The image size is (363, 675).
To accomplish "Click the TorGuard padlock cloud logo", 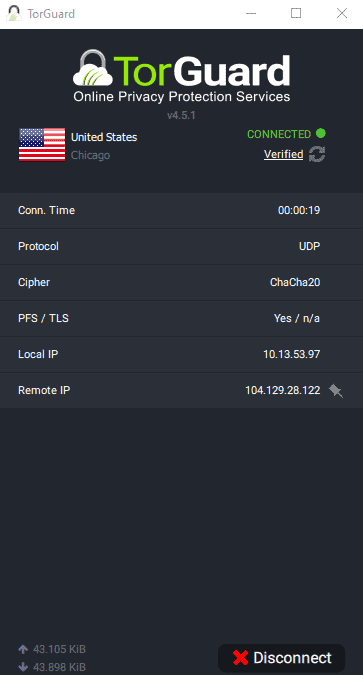I will 93,68.
